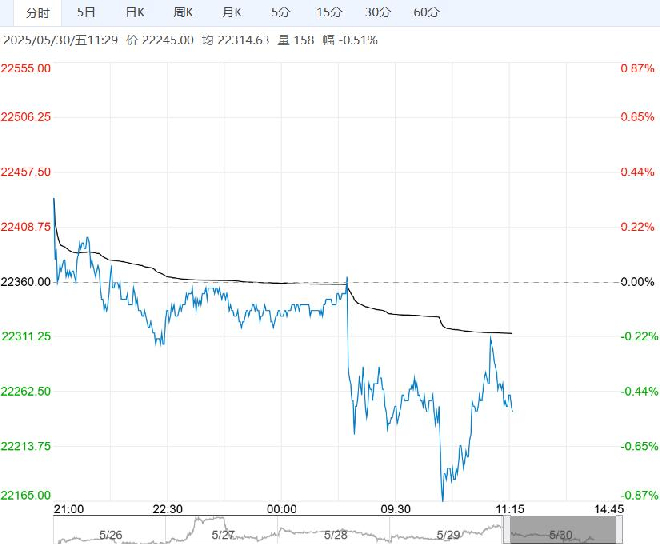Click the 22360.00 baseline price label
Viewport: 660px width, 548px height.
coord(26,282)
